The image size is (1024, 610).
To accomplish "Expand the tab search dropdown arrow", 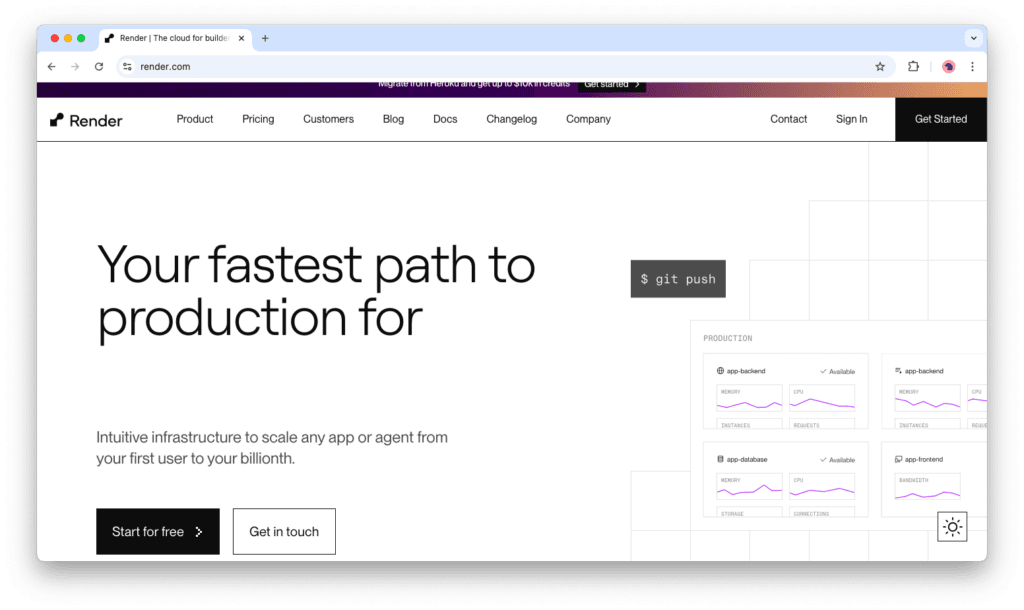I will click(x=973, y=39).
